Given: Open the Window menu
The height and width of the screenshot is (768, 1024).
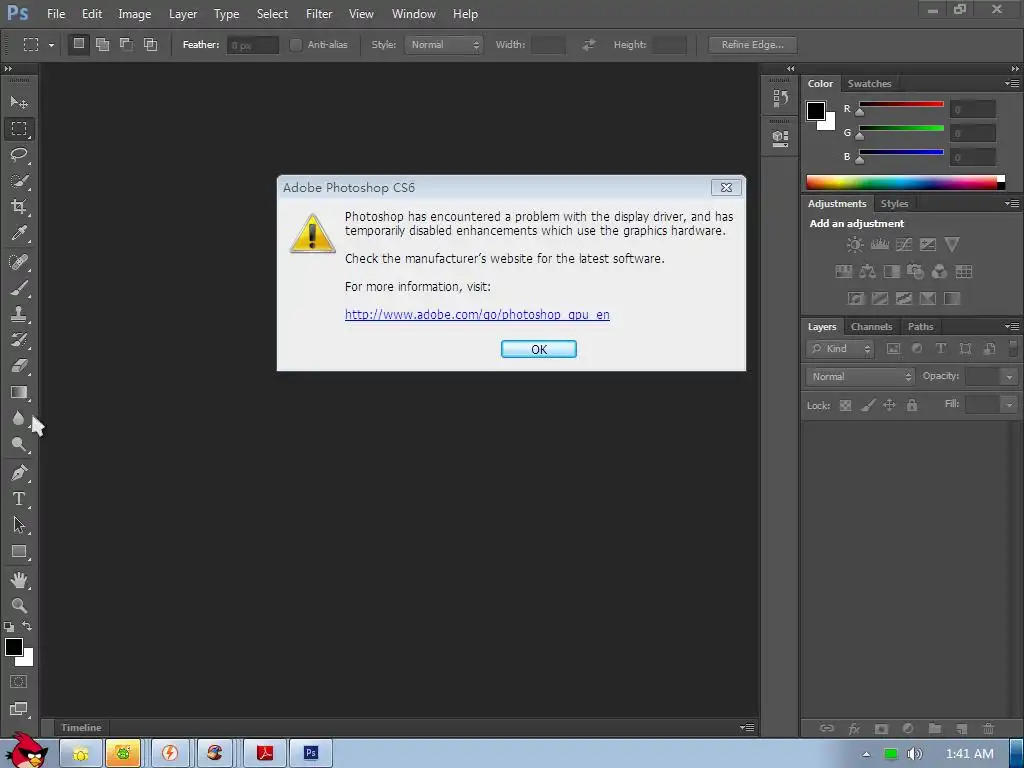Looking at the screenshot, I should [x=413, y=14].
